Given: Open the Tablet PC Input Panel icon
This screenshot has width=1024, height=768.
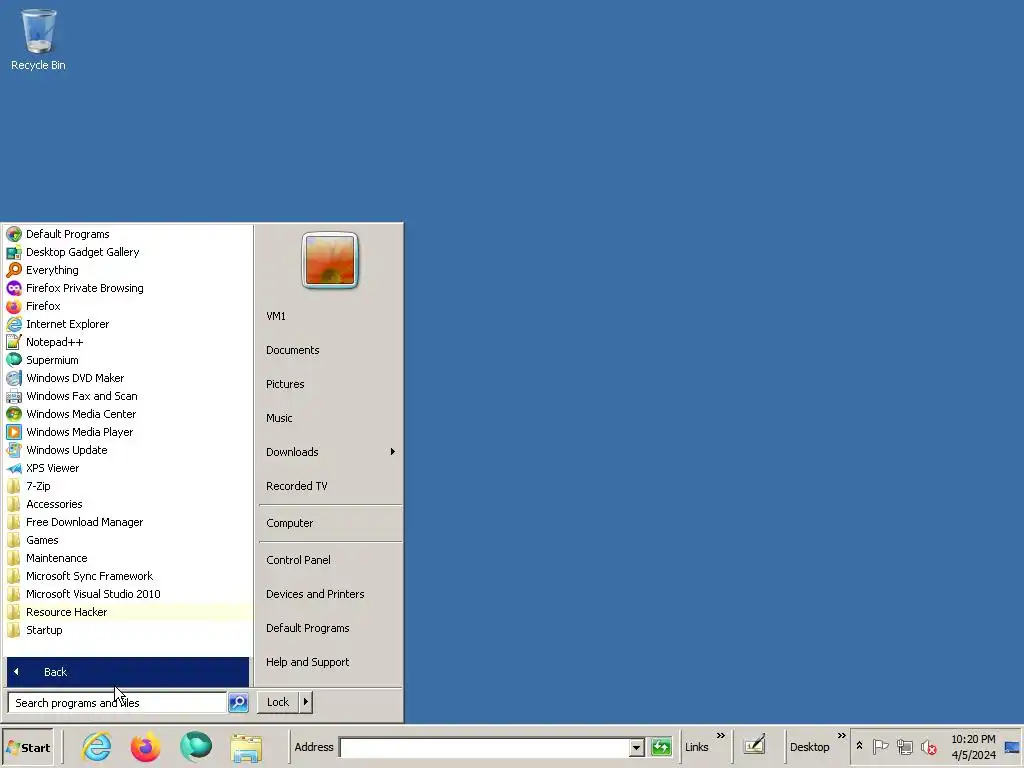Looking at the screenshot, I should (754, 745).
